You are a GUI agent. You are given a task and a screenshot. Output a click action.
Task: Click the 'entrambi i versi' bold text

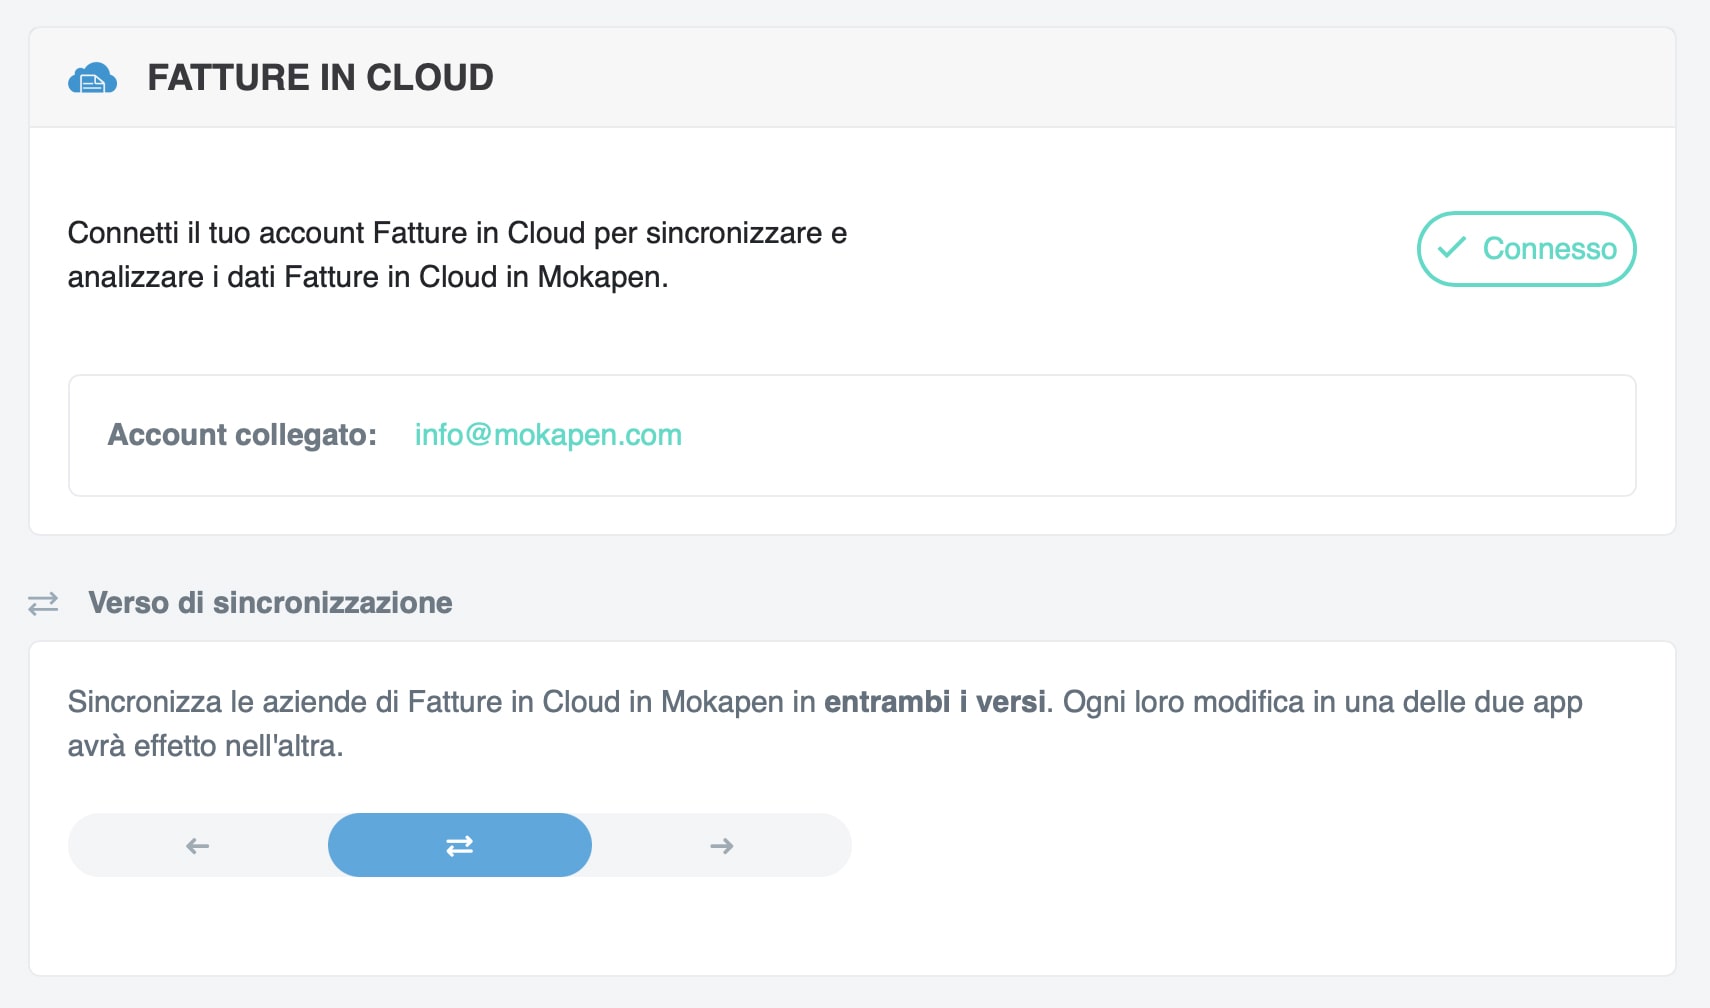(x=935, y=702)
